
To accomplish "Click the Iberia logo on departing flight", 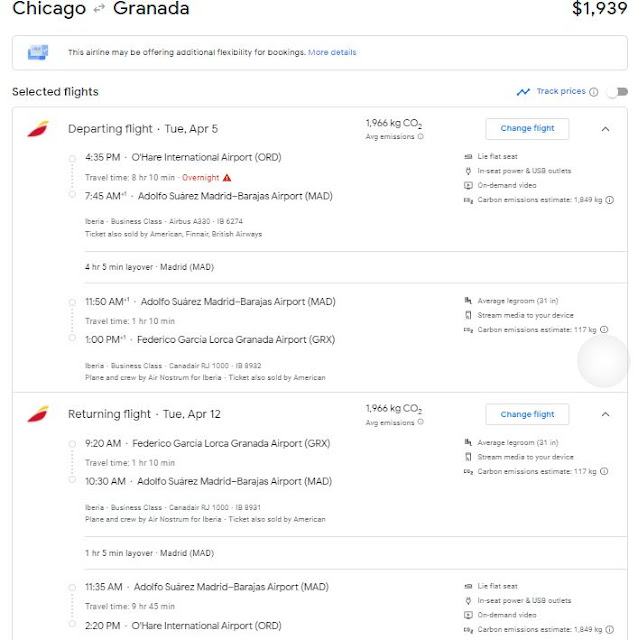I will coord(38,129).
